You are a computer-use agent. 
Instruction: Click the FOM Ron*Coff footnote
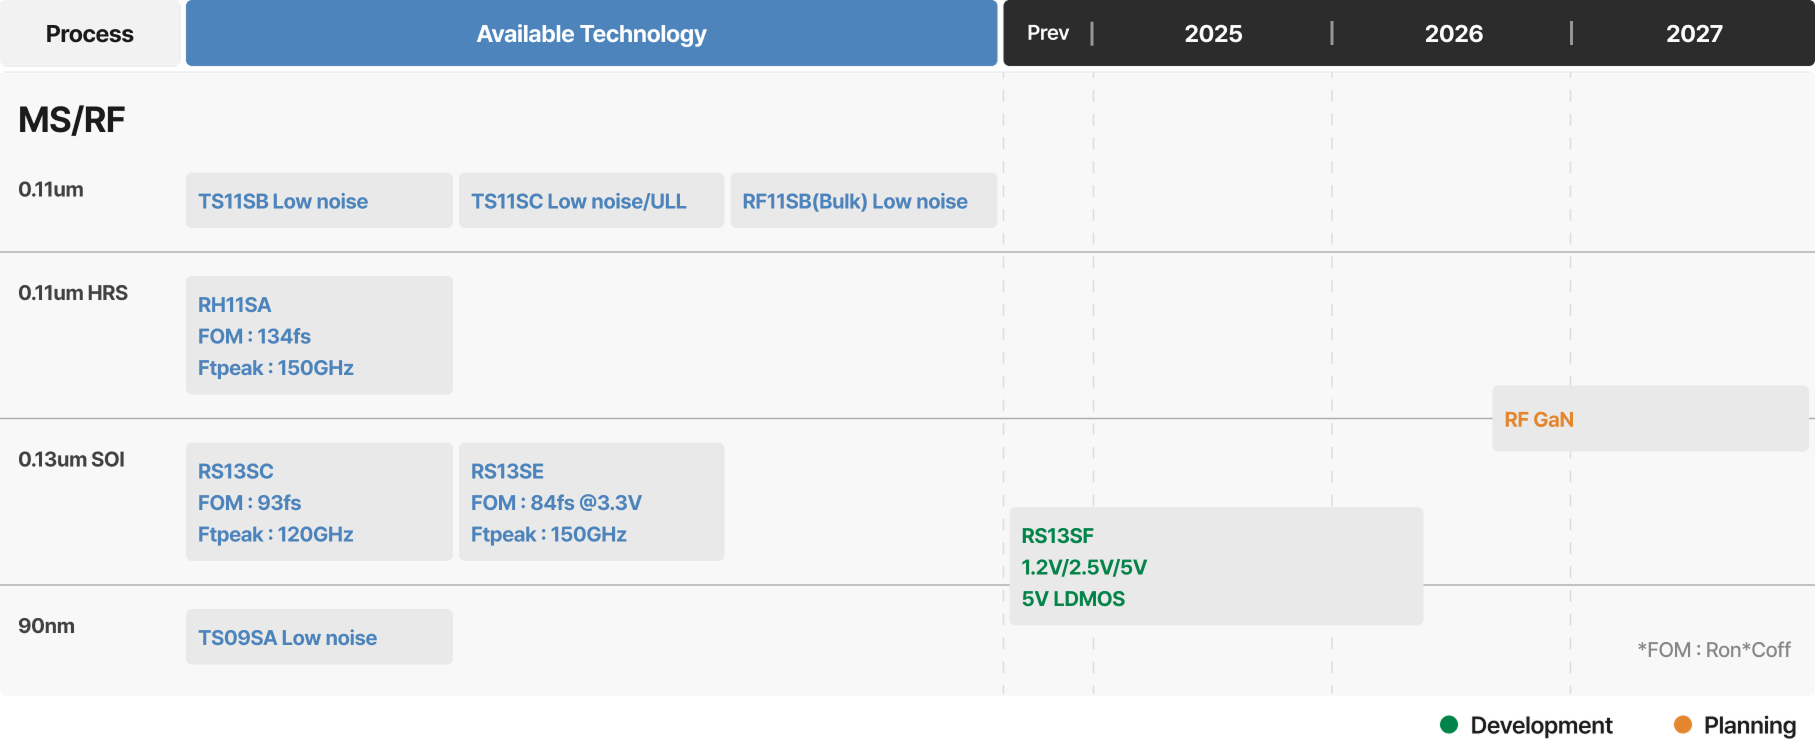[x=1713, y=650]
